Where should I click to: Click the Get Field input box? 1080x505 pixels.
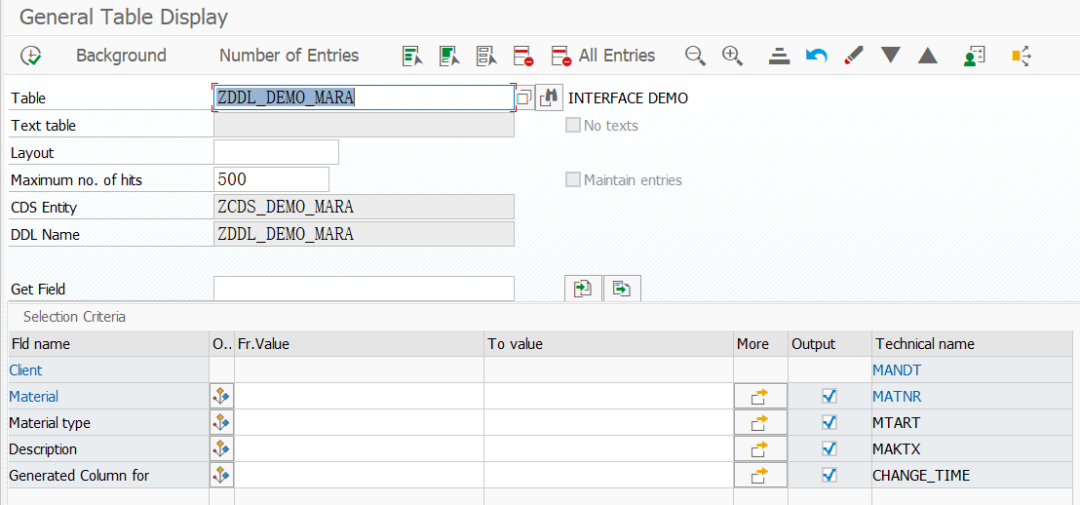364,289
